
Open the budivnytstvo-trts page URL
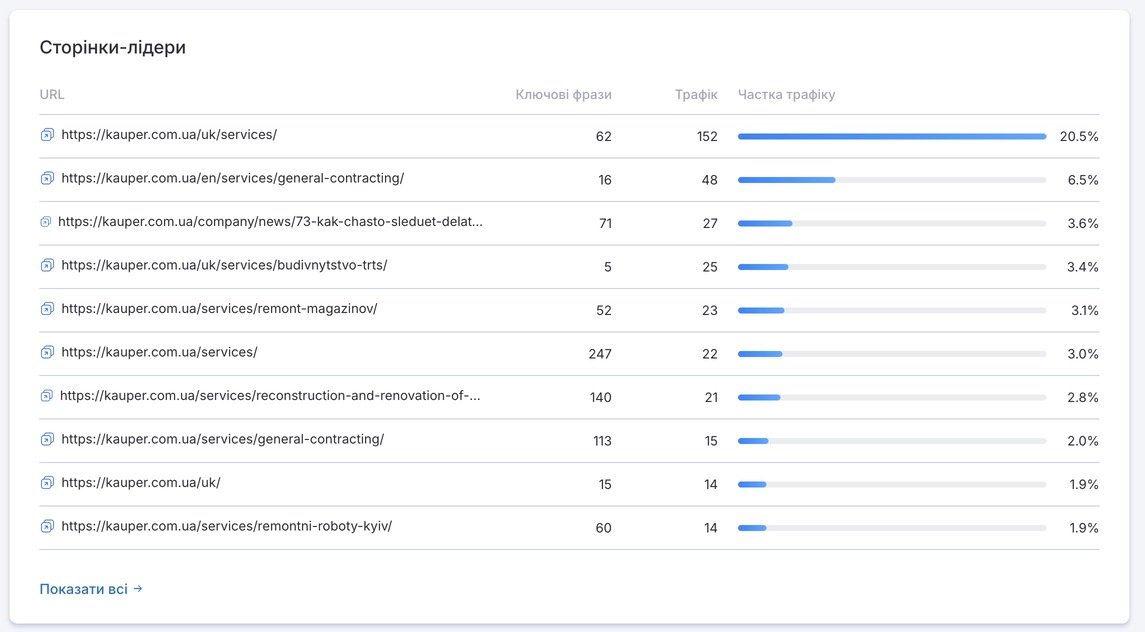coord(224,265)
